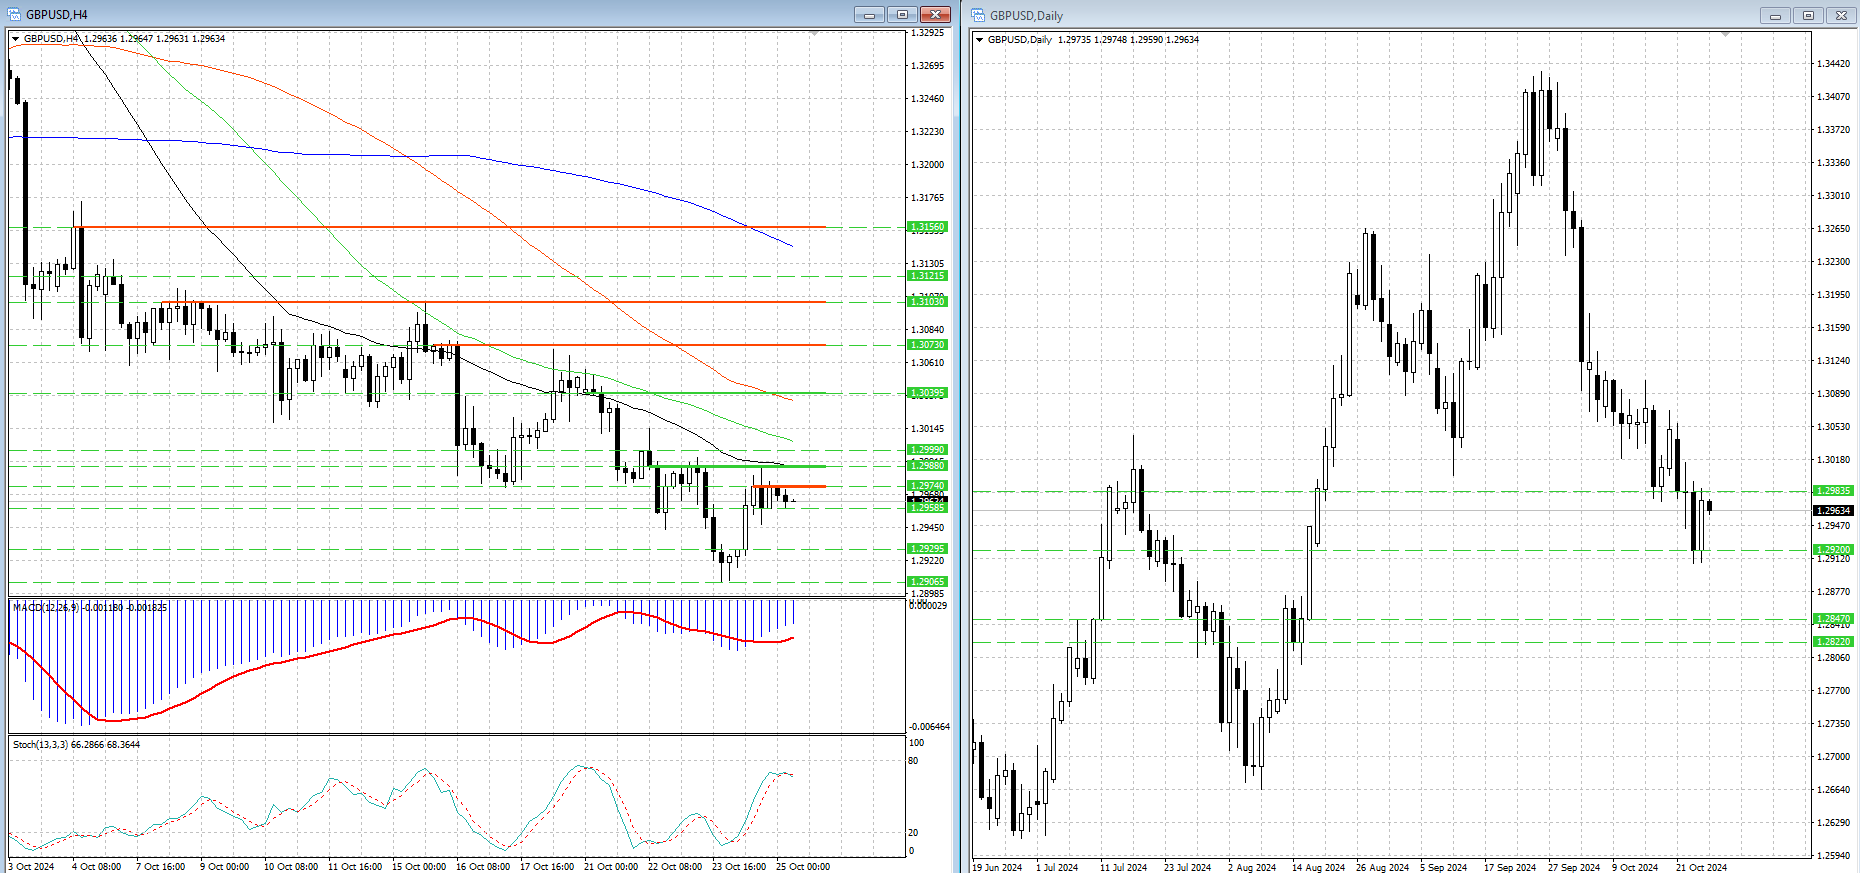Click the 19 Jun 2024 date on Daily time axis
The width and height of the screenshot is (1860, 873).
[997, 868]
